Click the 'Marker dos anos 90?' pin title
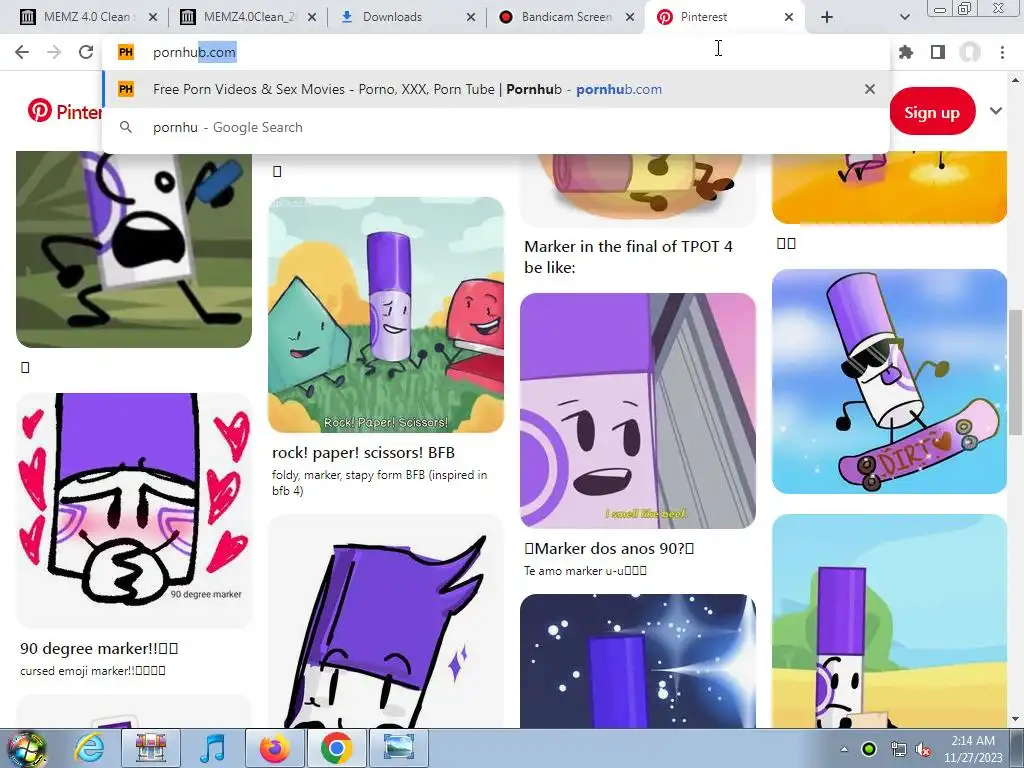This screenshot has width=1024, height=768. (x=609, y=549)
